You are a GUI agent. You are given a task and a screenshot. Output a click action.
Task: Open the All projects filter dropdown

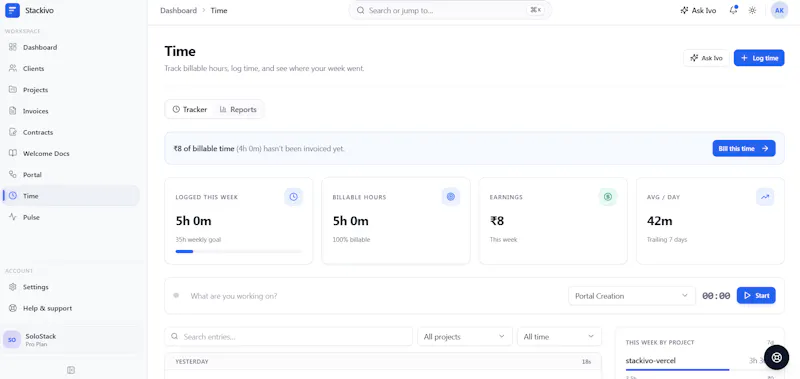tap(465, 337)
